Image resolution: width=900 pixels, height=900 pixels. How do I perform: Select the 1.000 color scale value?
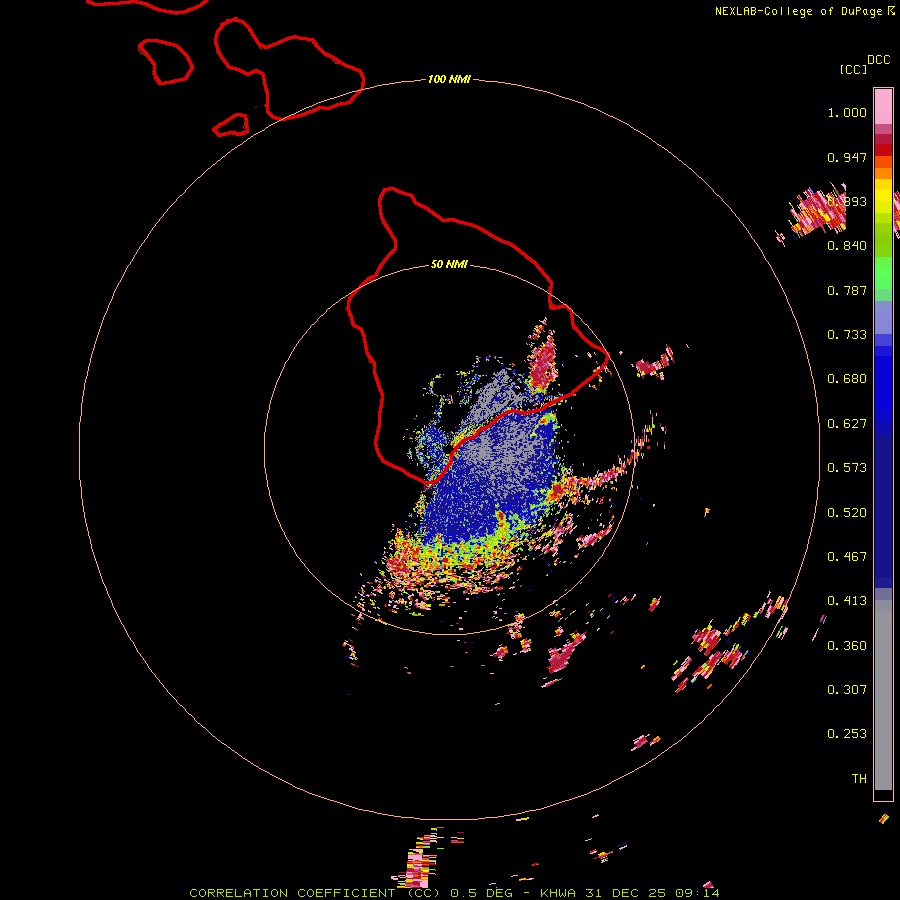click(847, 112)
